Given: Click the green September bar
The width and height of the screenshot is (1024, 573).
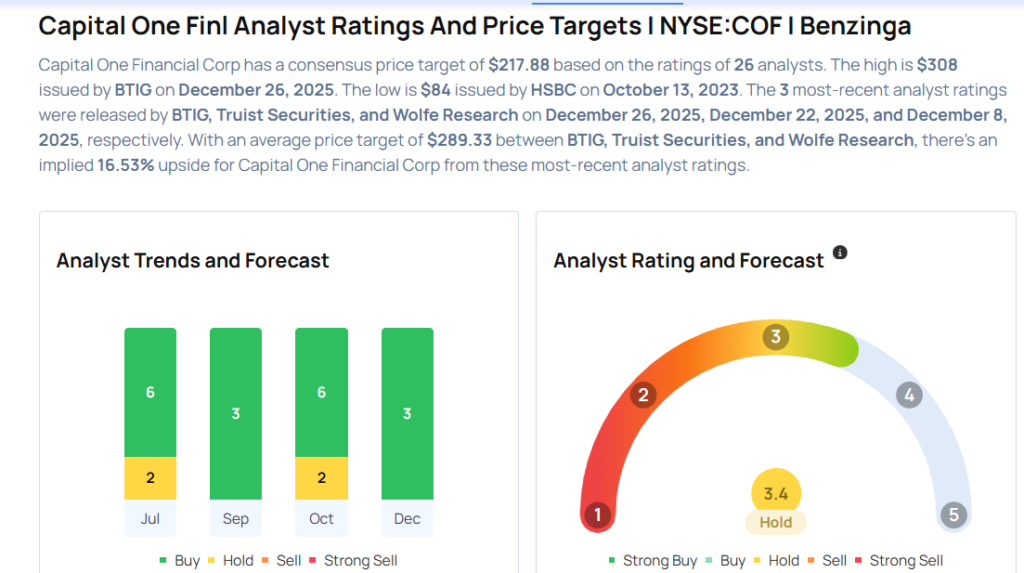Looking at the screenshot, I should point(236,413).
